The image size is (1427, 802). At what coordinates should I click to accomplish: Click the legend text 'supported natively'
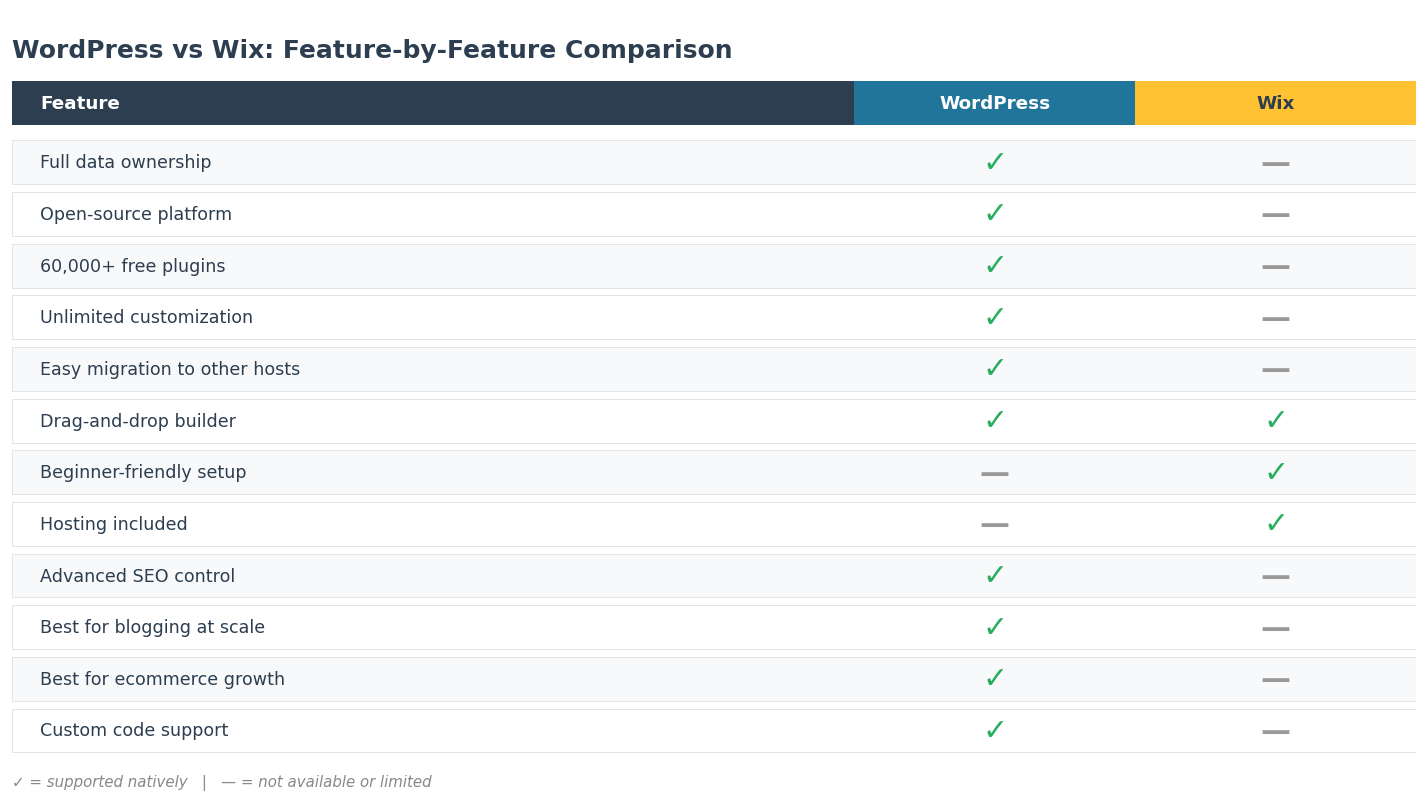117,782
